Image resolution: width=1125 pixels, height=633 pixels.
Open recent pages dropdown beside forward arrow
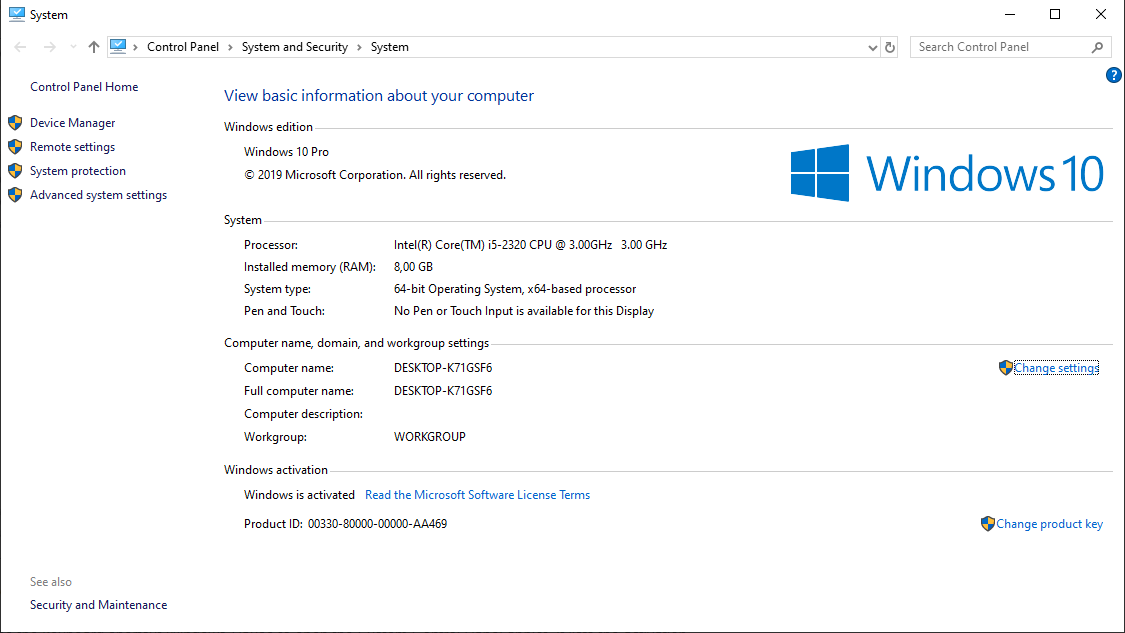(71, 46)
